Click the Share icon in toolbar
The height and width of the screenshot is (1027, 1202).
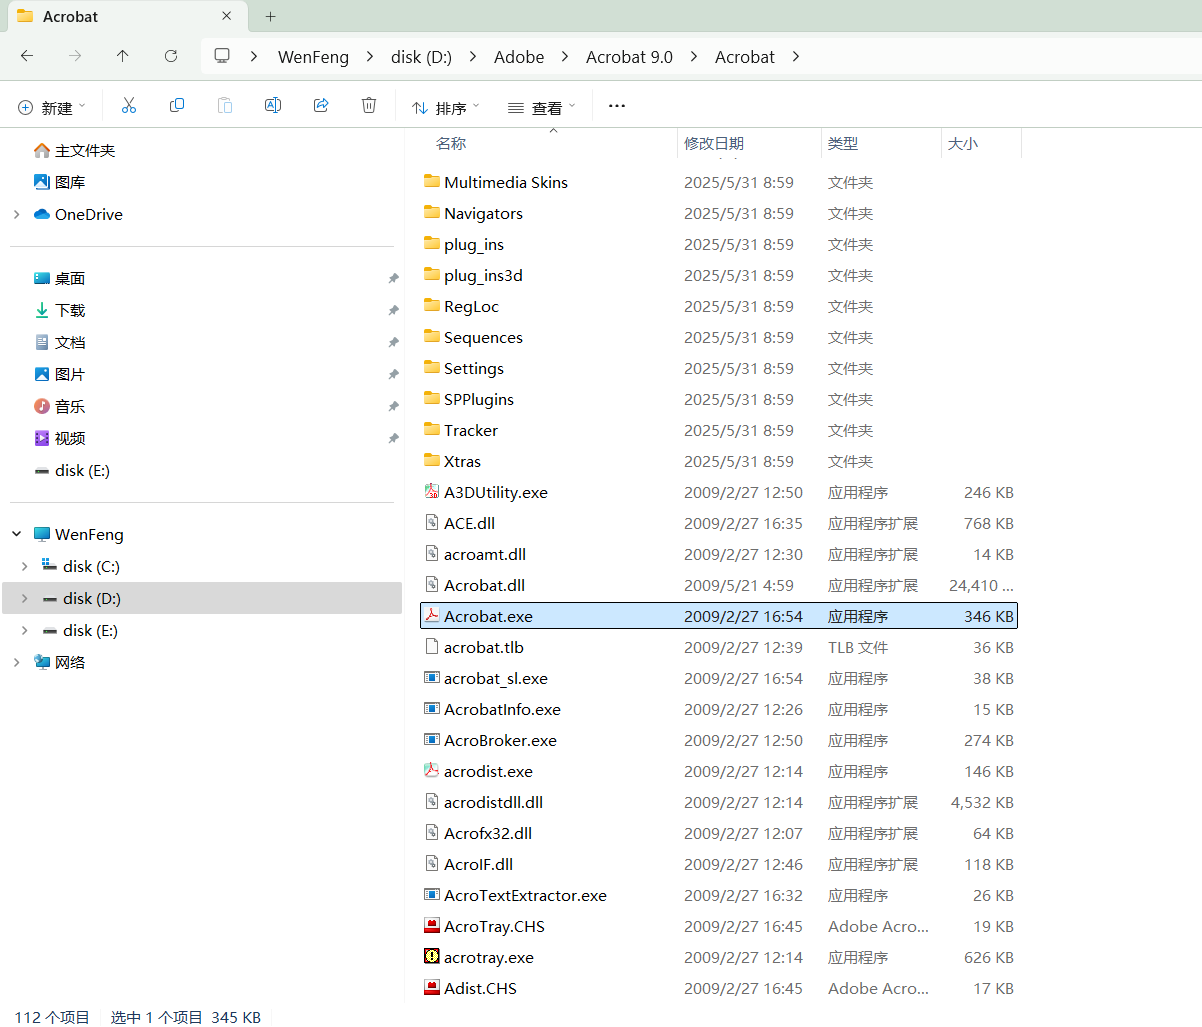[x=321, y=106]
